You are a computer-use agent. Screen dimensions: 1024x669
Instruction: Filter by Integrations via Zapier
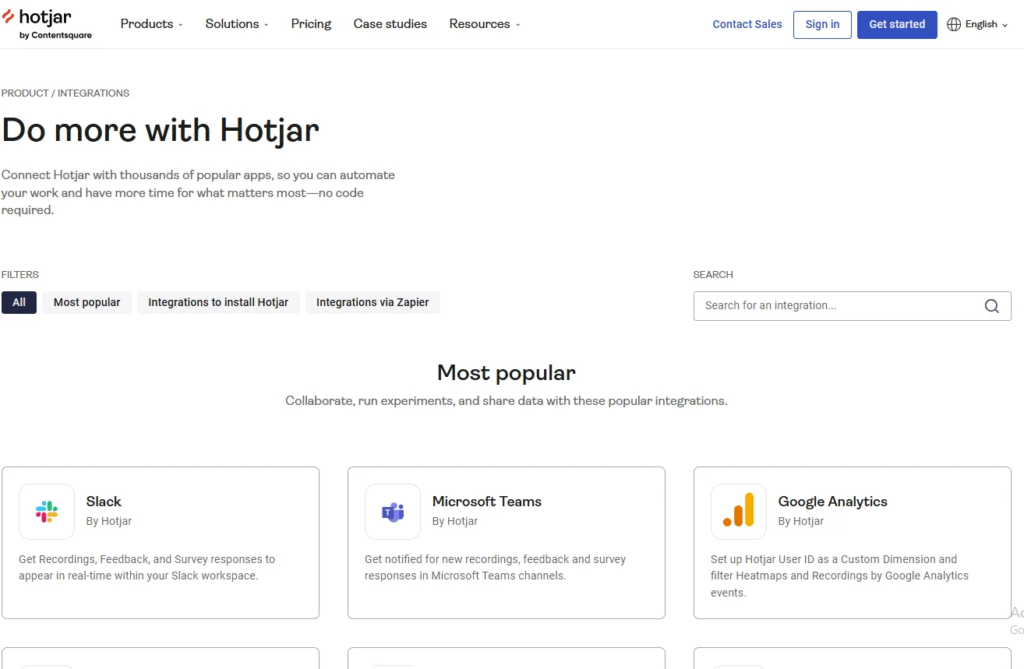coord(372,302)
